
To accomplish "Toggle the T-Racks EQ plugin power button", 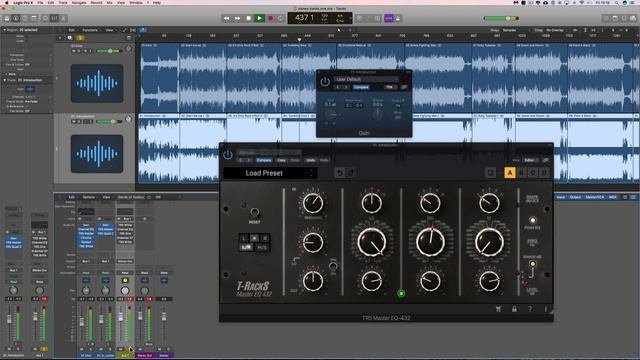I will pyautogui.click(x=228, y=155).
